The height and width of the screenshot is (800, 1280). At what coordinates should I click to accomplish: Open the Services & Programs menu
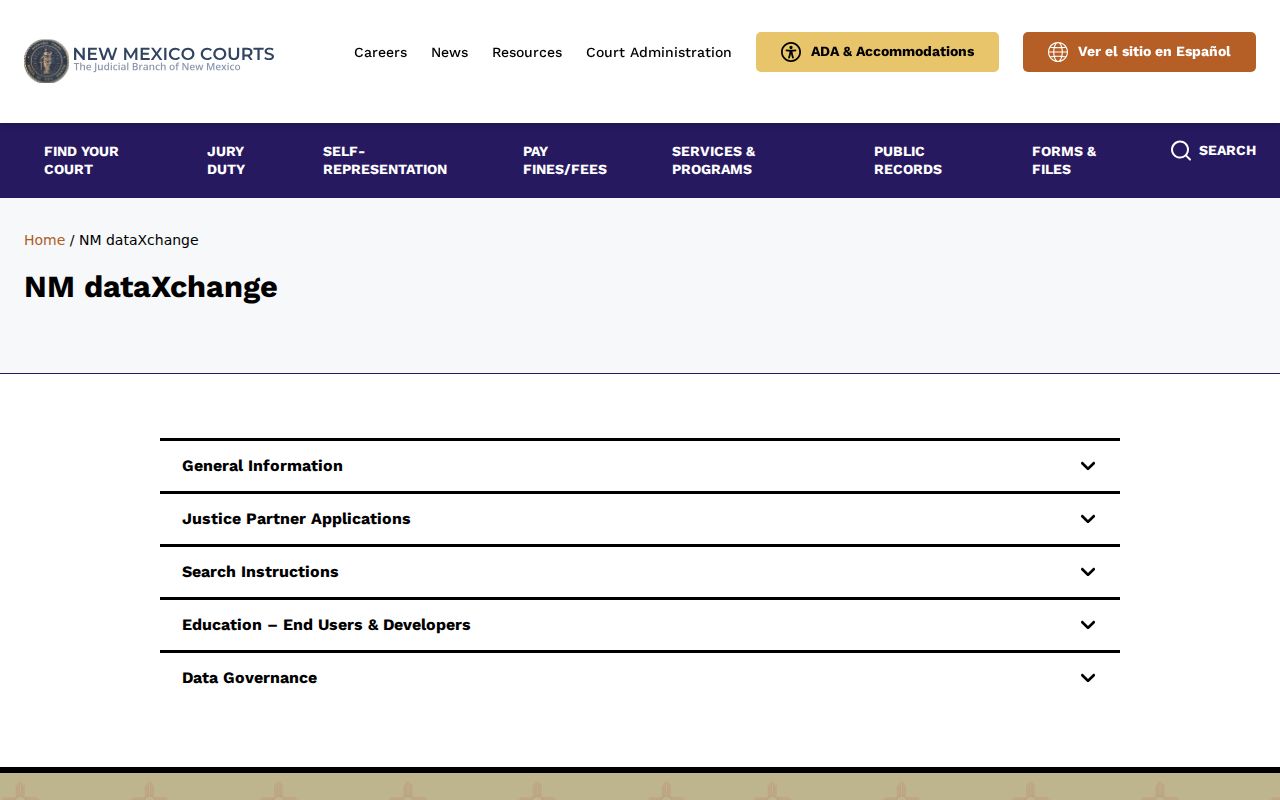tap(714, 160)
